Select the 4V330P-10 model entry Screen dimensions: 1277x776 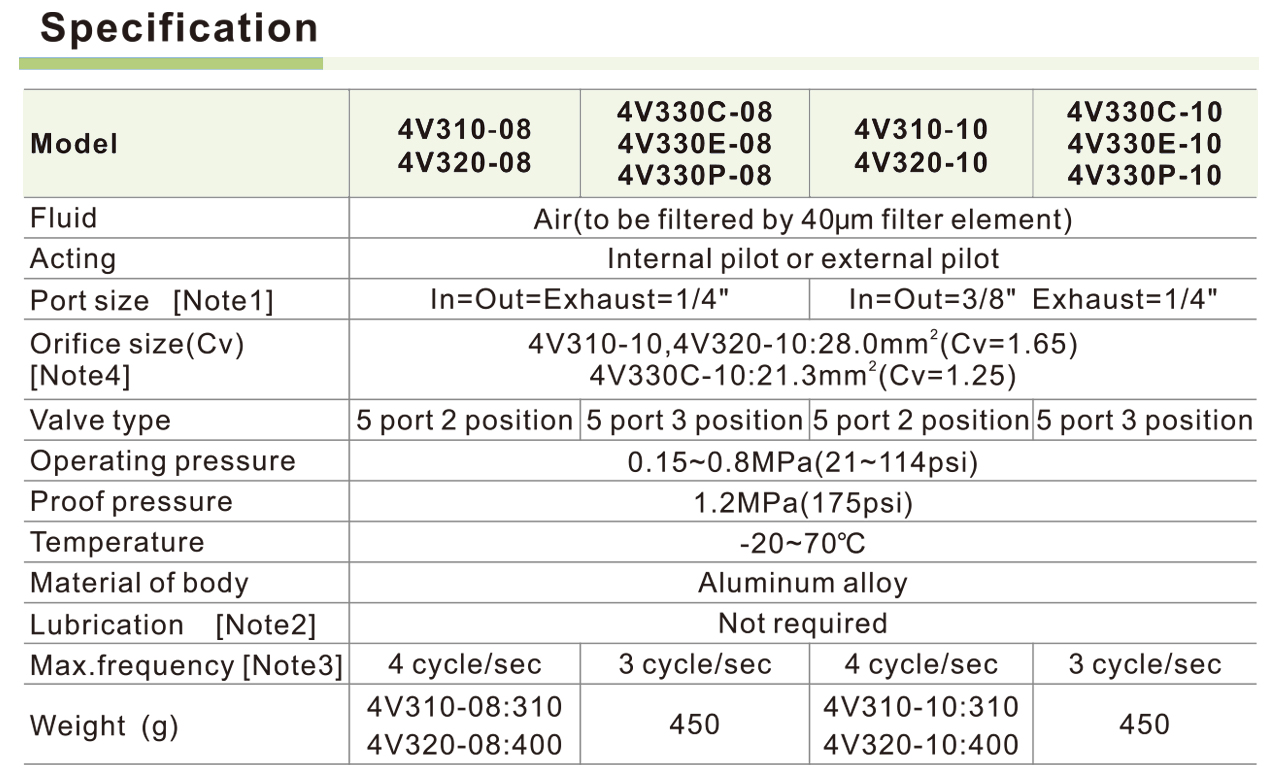[x=1145, y=175]
